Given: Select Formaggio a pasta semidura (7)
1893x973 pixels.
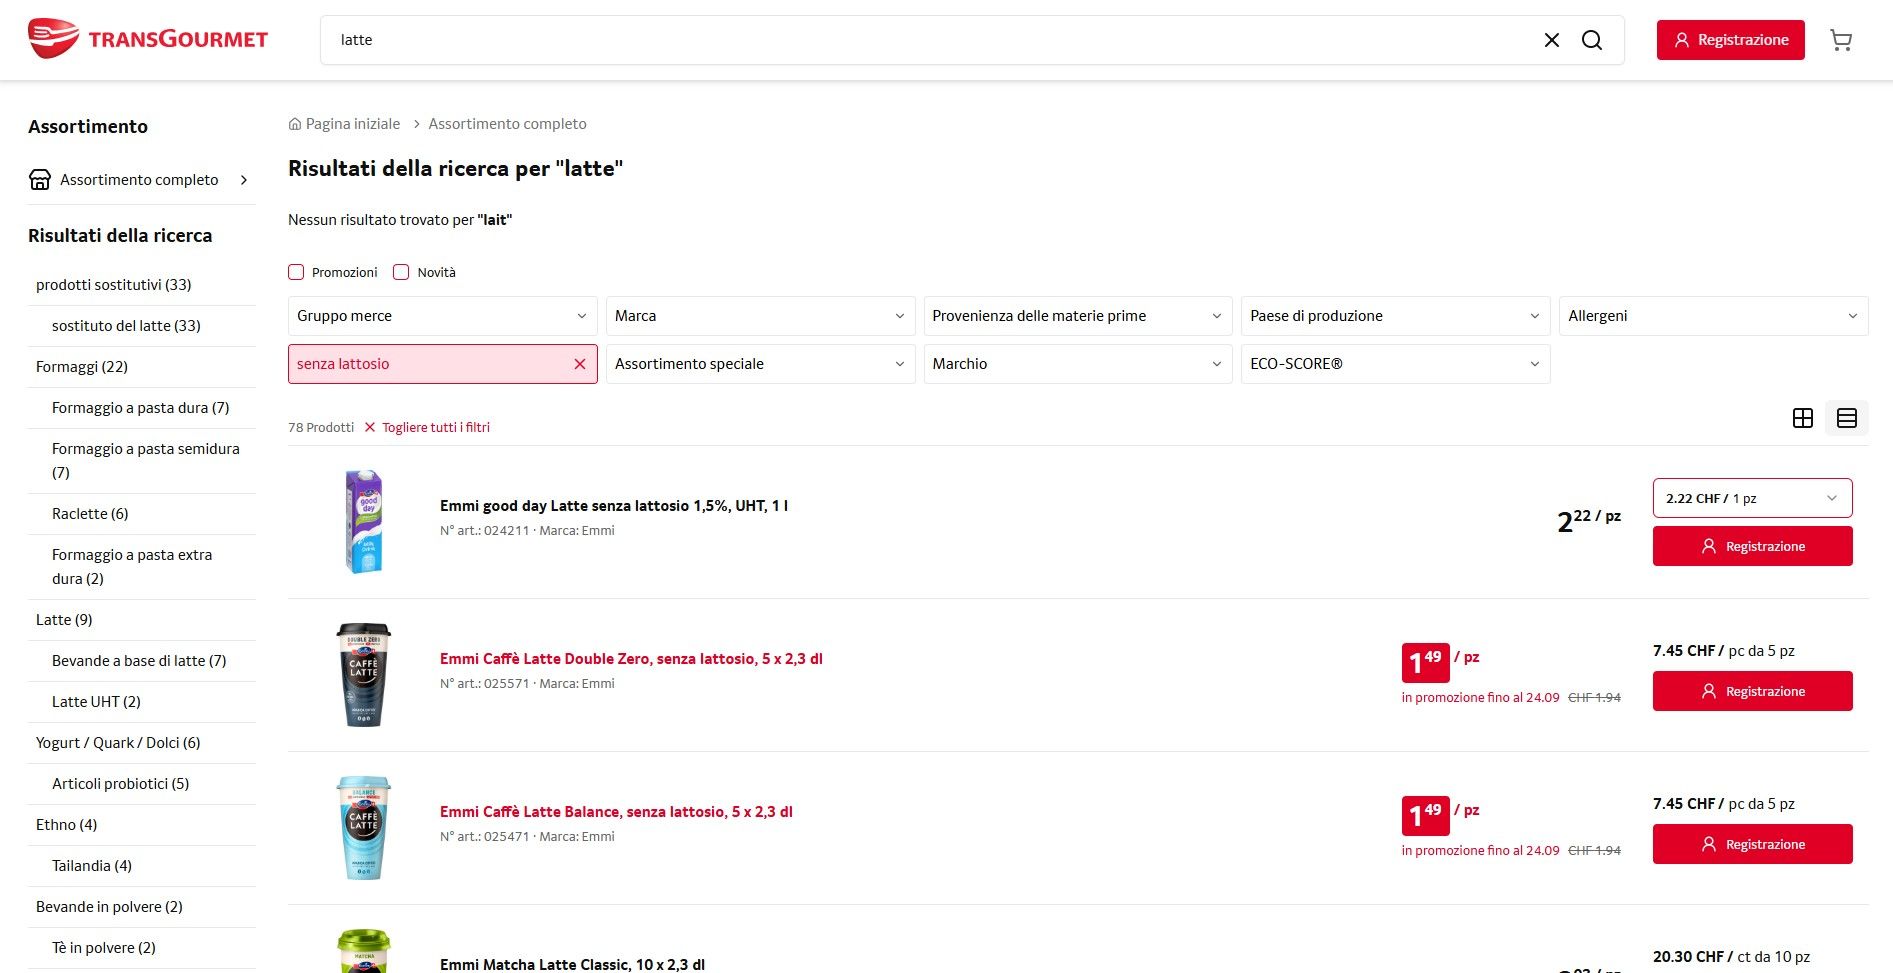Looking at the screenshot, I should tap(146, 461).
